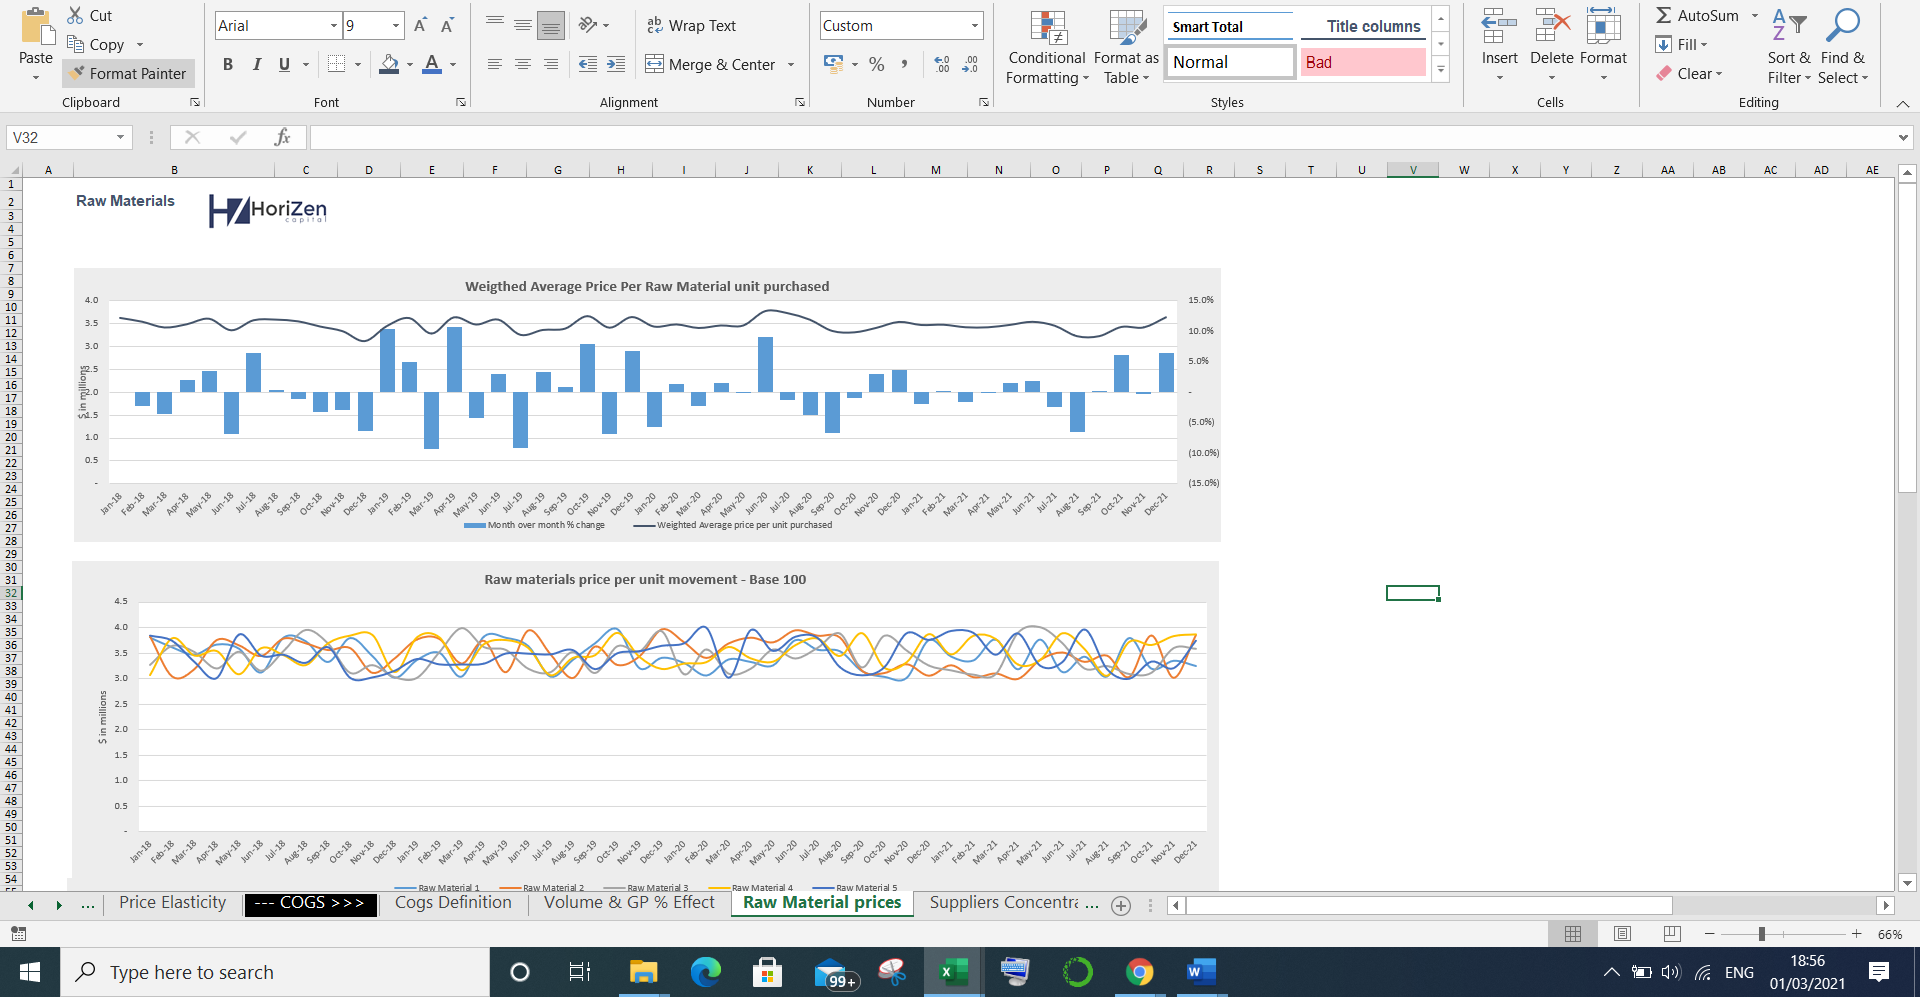Click the Orientation text-angle icon
Screen dimensions: 1920x997
588,25
